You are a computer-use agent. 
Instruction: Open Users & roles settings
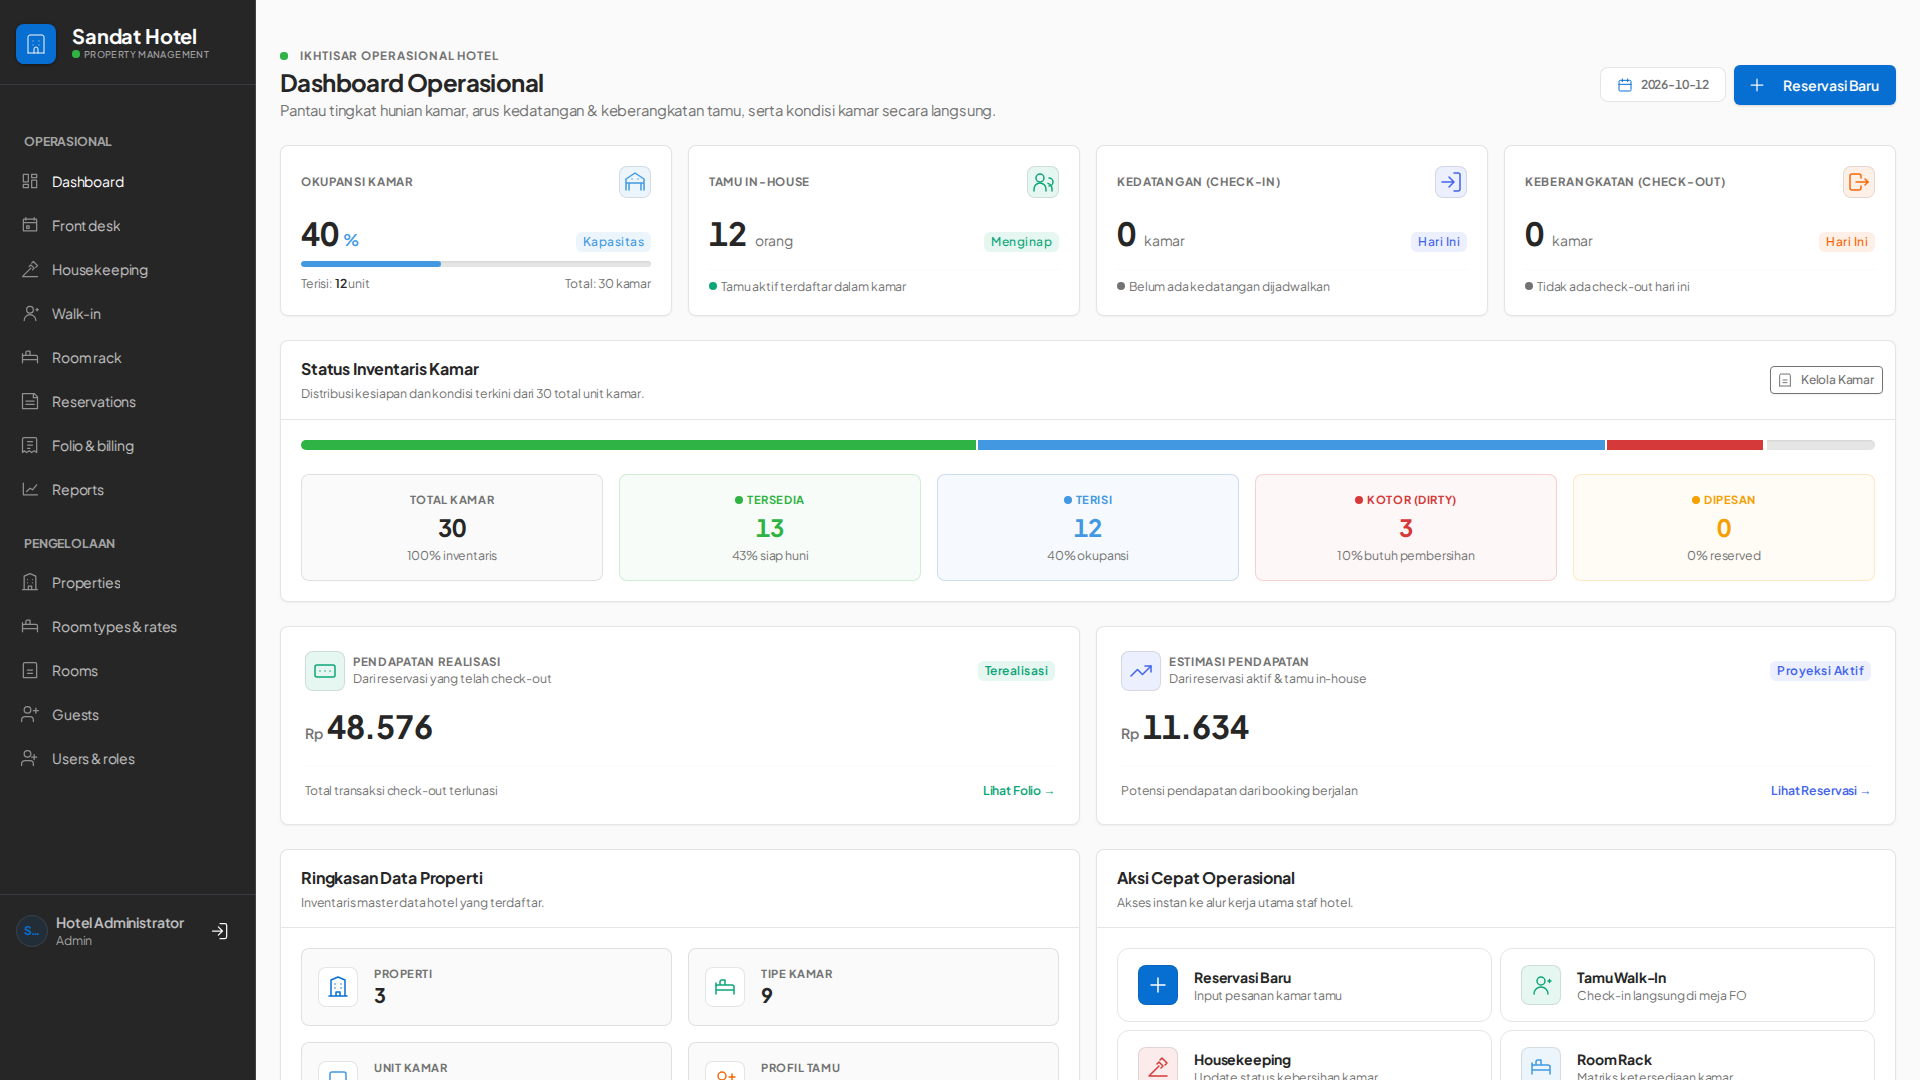point(128,759)
